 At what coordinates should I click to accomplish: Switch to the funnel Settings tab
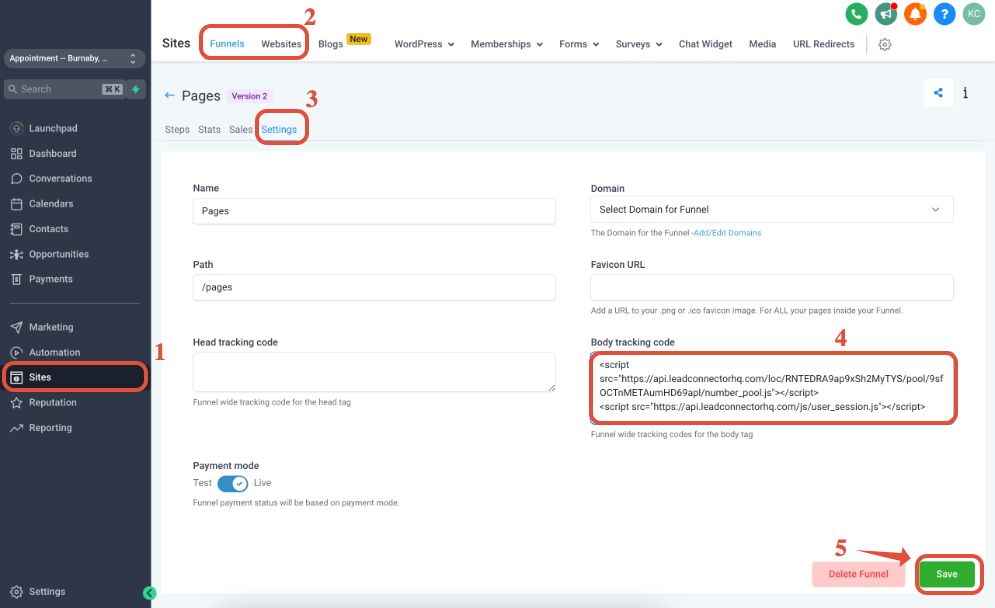(279, 129)
